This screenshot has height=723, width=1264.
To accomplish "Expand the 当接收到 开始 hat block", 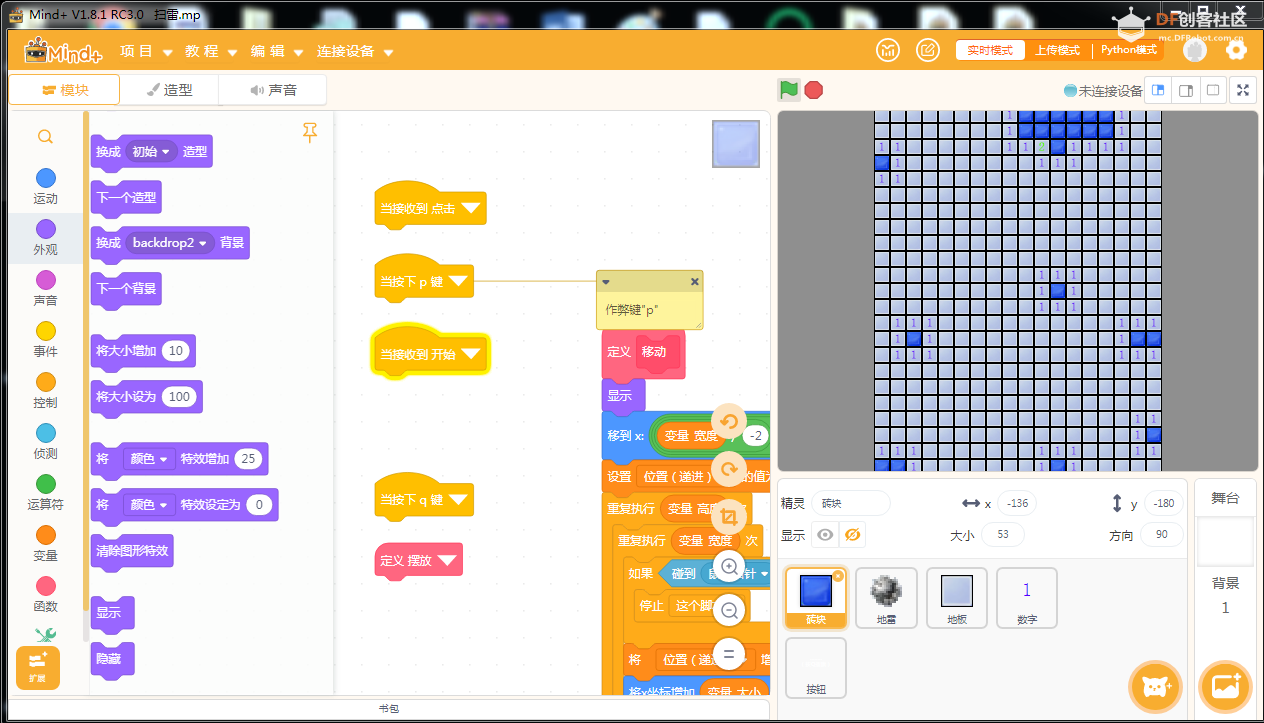I will (x=472, y=355).
